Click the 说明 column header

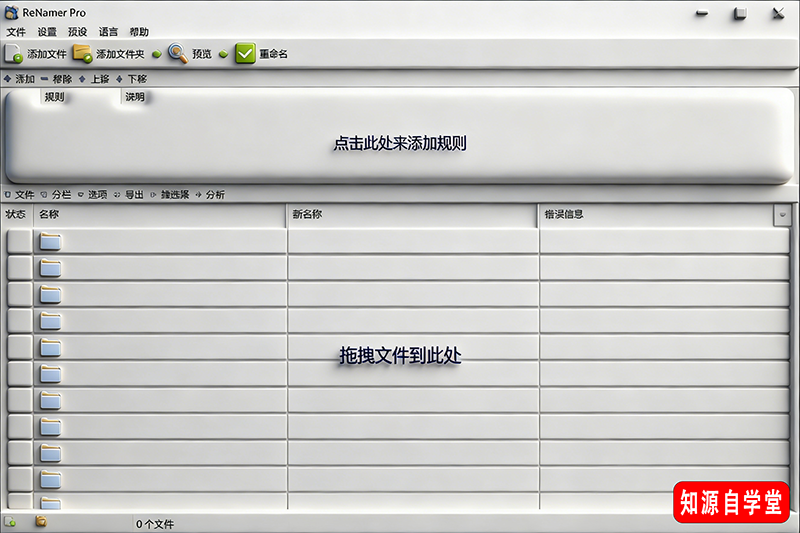tap(135, 96)
